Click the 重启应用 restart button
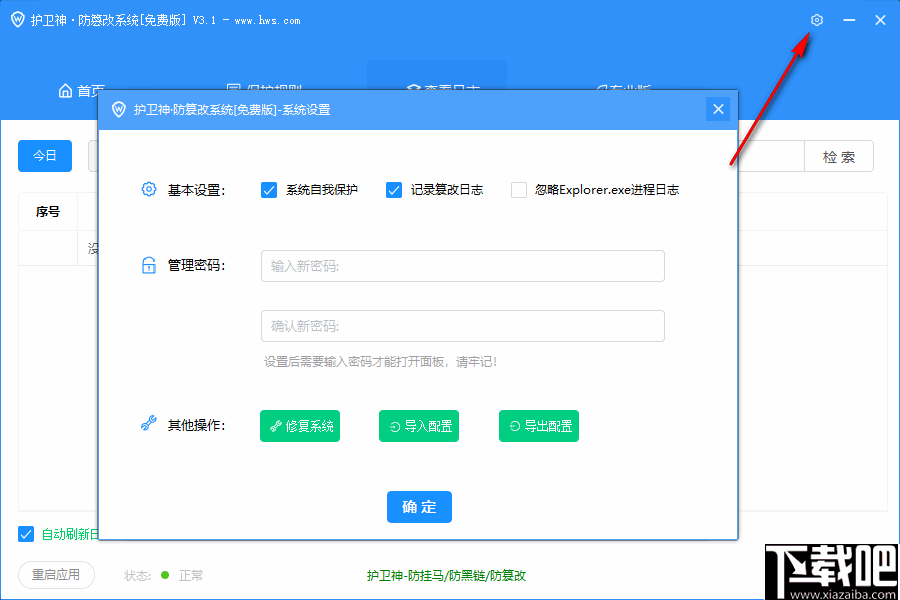Image resolution: width=900 pixels, height=600 pixels. 56,575
